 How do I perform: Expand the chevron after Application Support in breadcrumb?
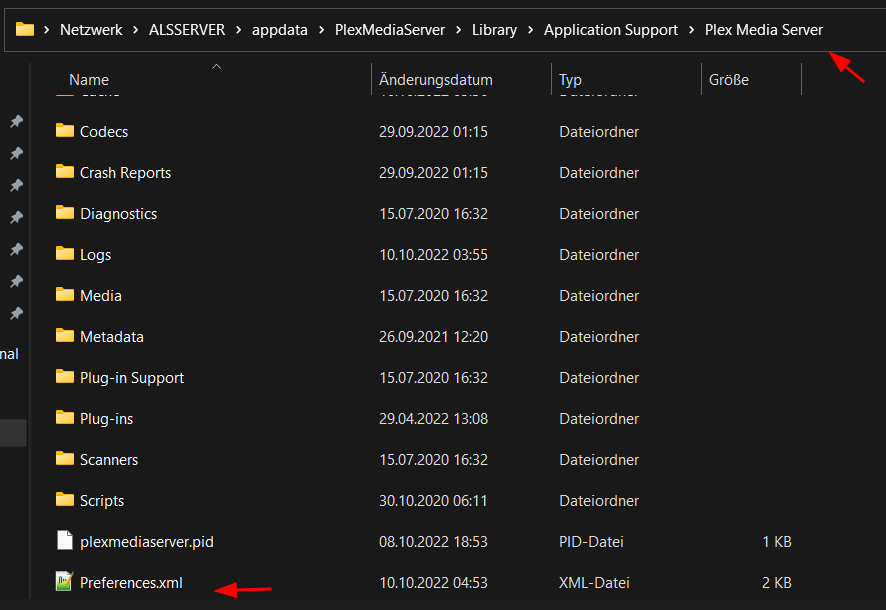click(x=692, y=30)
